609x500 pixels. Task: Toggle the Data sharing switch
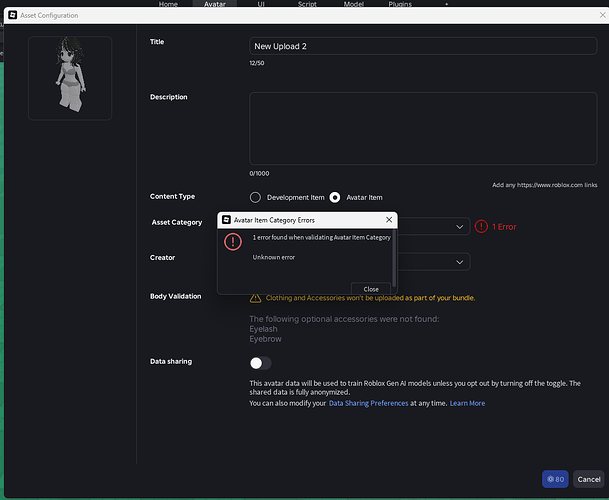tap(261, 363)
